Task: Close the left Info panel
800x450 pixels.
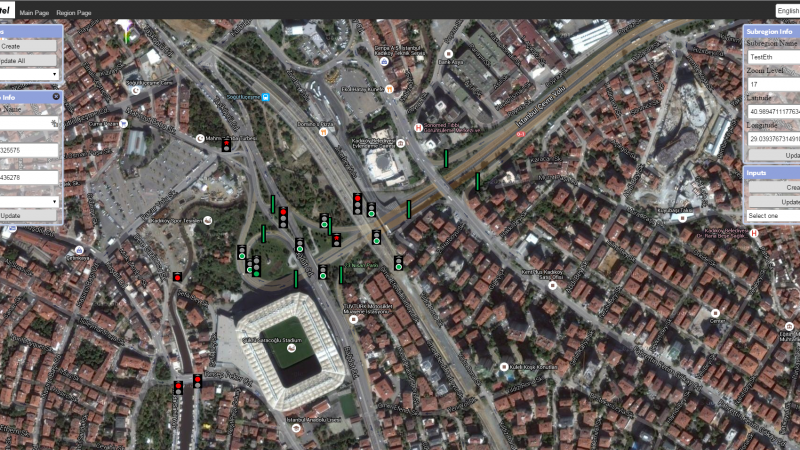Action: (56, 96)
